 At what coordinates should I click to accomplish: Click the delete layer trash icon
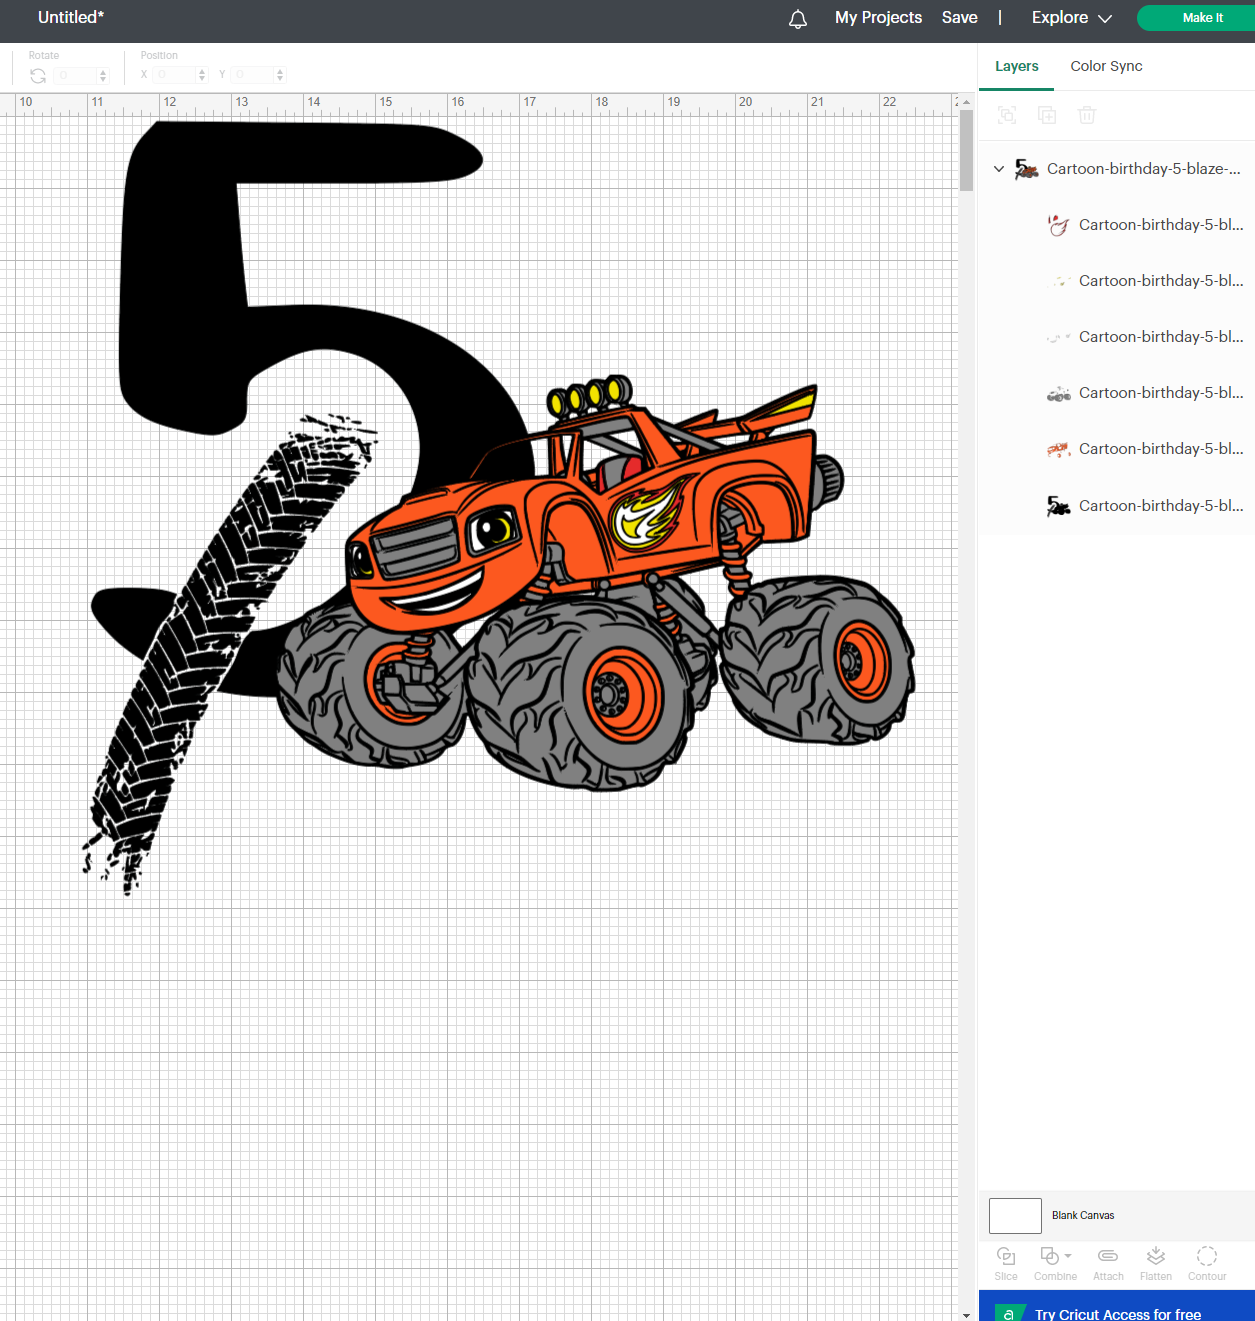click(1087, 115)
